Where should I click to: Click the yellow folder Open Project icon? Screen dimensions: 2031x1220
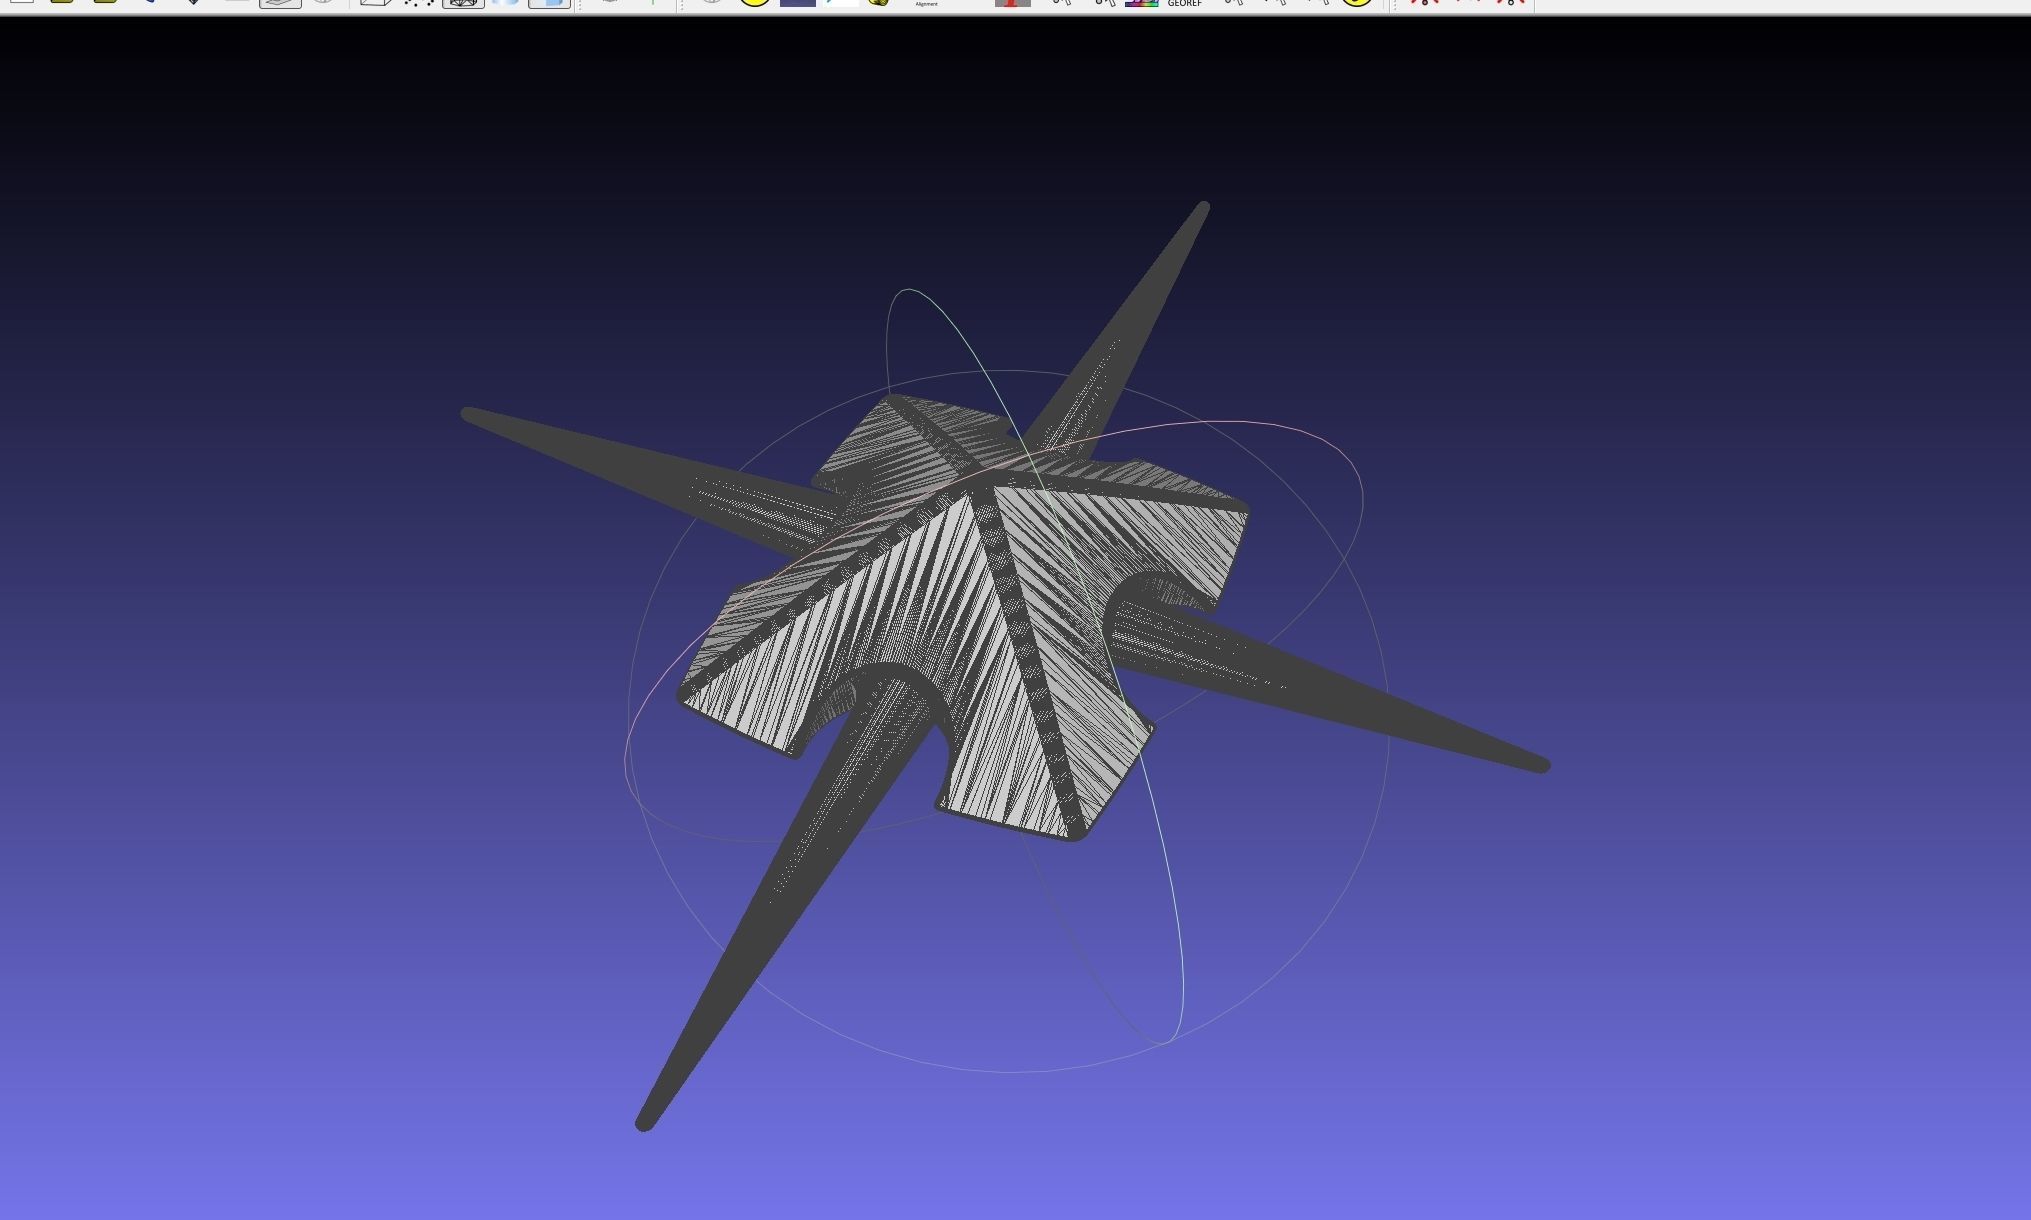pyautogui.click(x=62, y=2)
